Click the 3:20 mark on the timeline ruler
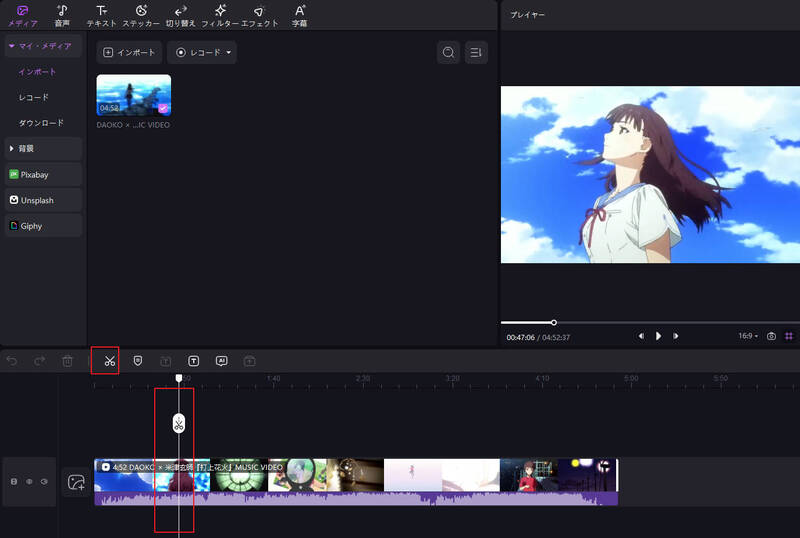The width and height of the screenshot is (800, 538). point(453,378)
